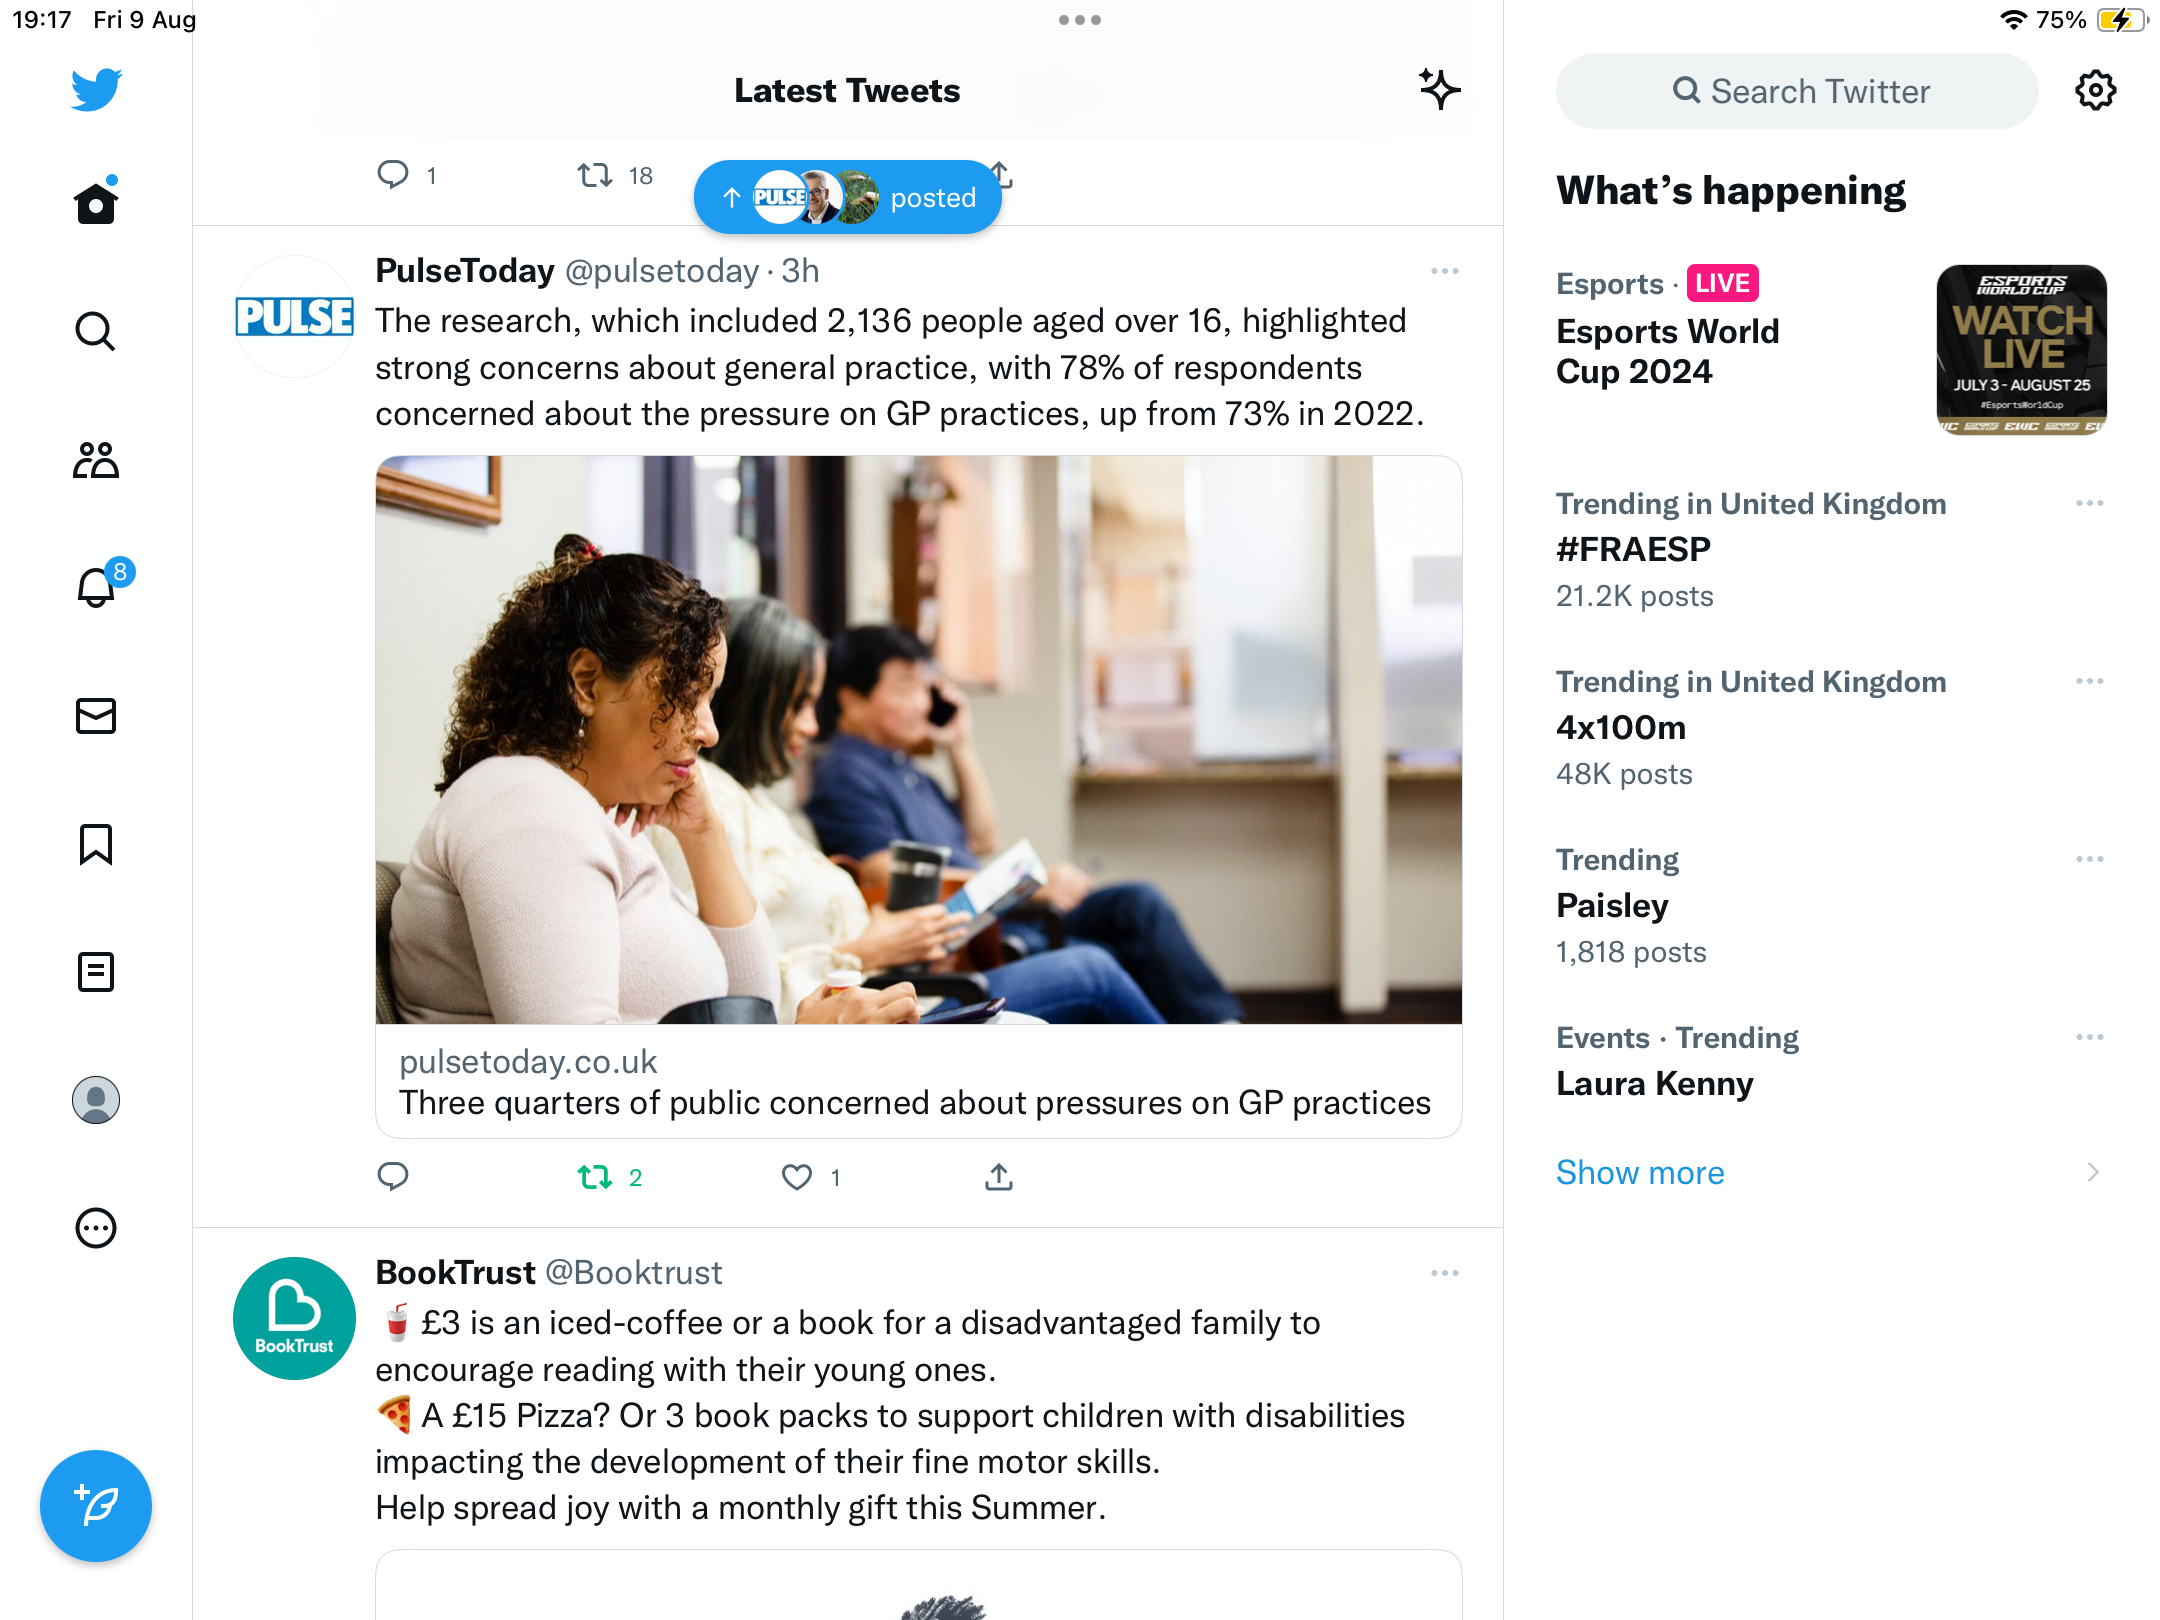Open the Explore search icon in sidebar
This screenshot has width=2160, height=1620.
click(96, 331)
